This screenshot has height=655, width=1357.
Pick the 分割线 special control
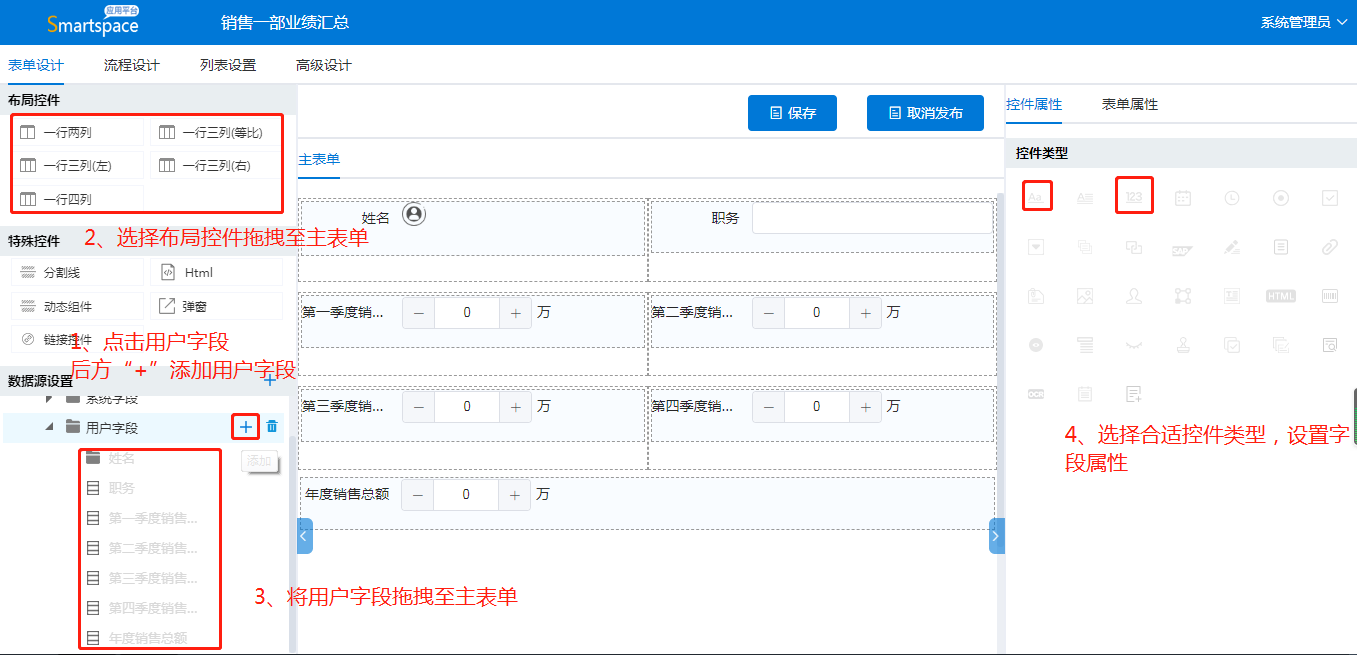pos(78,272)
